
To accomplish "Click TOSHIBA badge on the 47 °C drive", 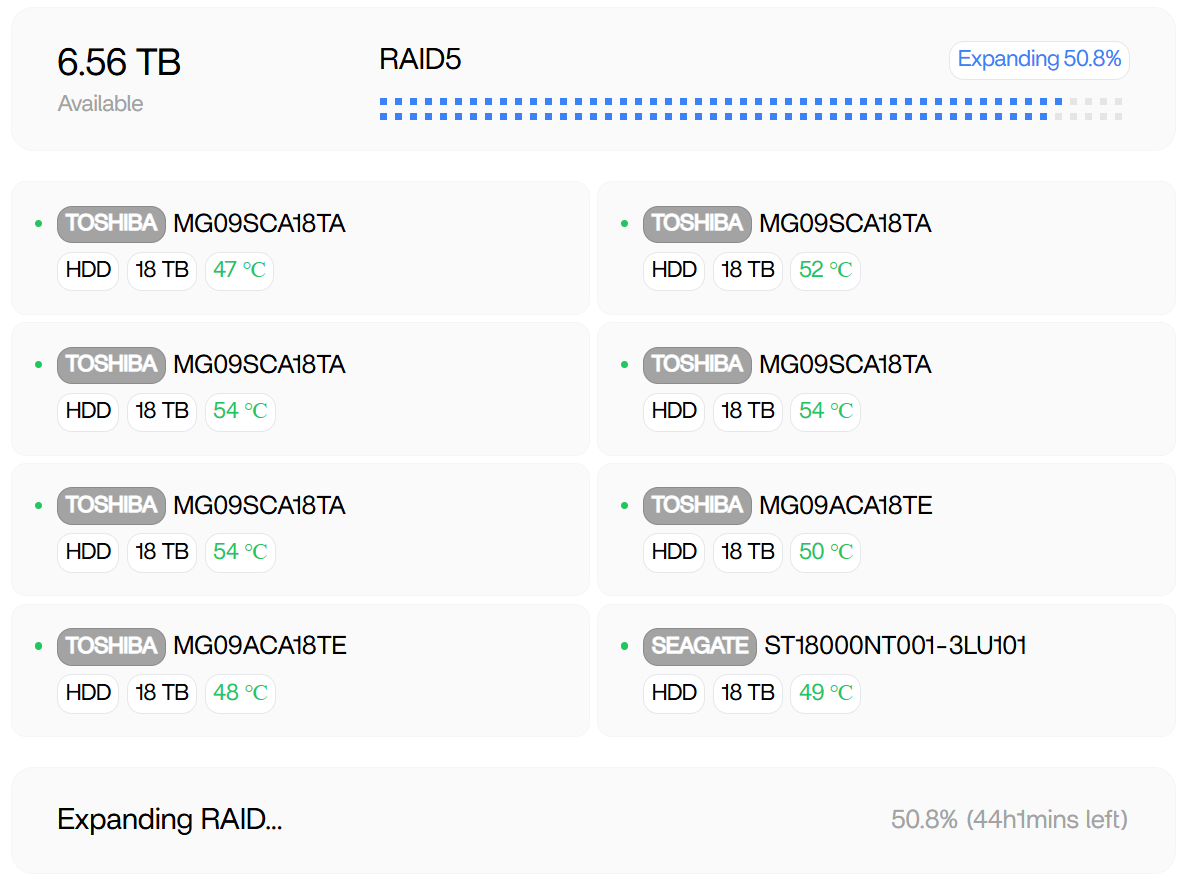I will point(111,223).
